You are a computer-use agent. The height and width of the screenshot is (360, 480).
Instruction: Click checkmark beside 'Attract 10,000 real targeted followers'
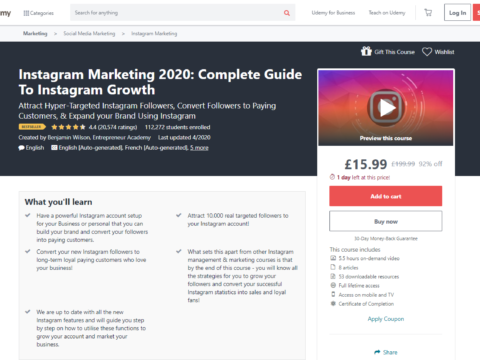[x=179, y=215]
